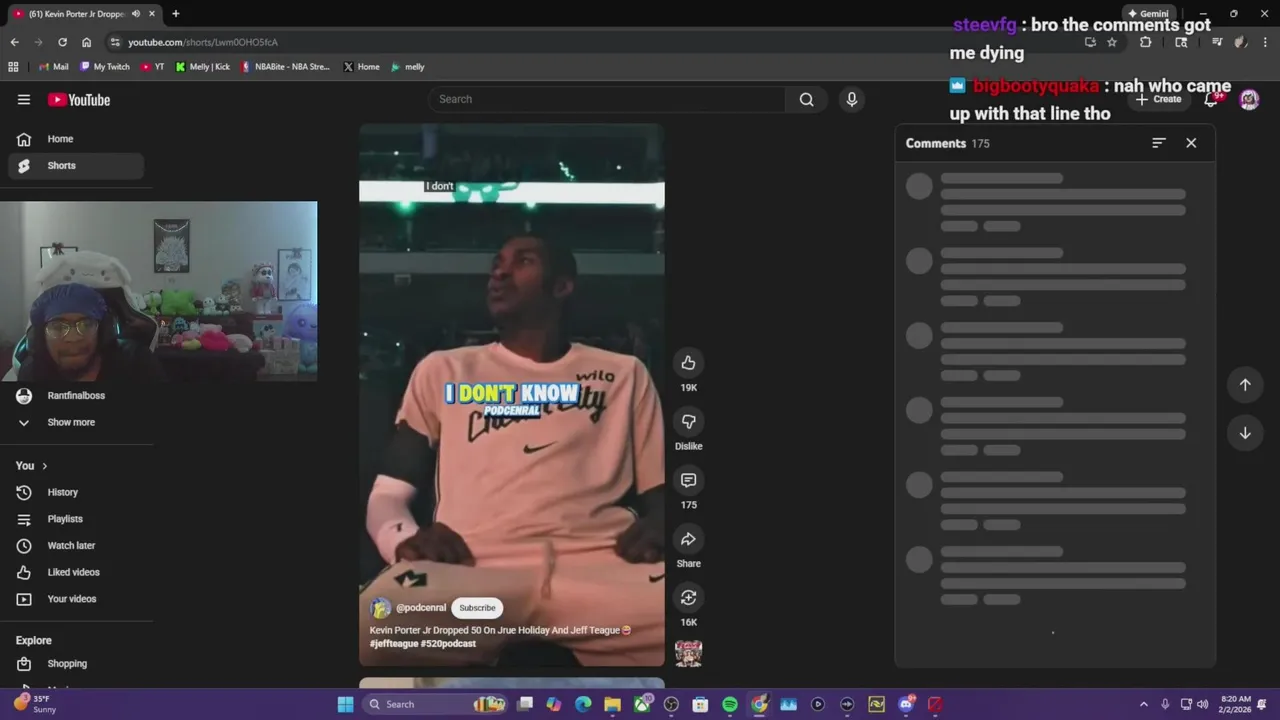Open browser extensions puzzle icon
Viewport: 1280px width, 720px height.
pyautogui.click(x=1146, y=42)
